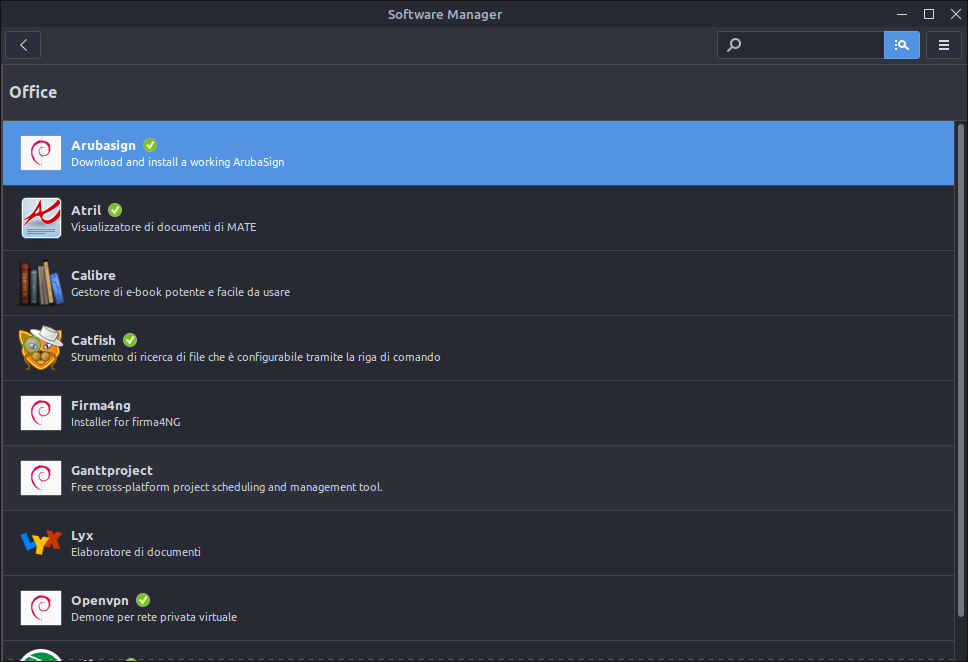Click the Calibre bookshelf icon
This screenshot has width=968, height=662.
41,283
